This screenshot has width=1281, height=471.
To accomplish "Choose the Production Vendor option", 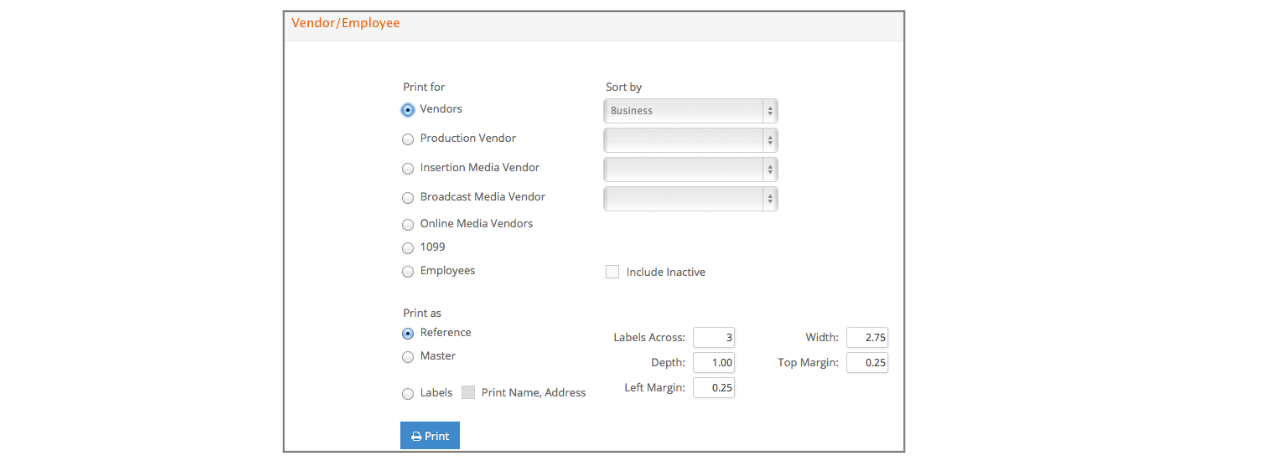I will click(408, 140).
